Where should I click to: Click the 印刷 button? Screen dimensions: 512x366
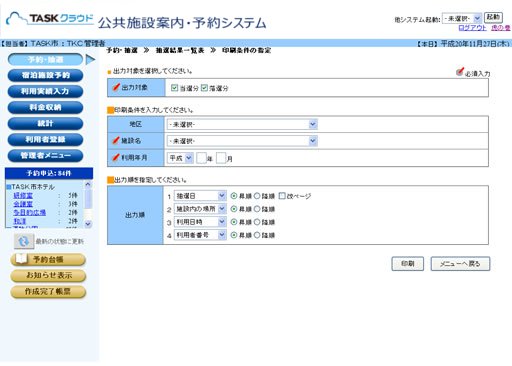408,264
